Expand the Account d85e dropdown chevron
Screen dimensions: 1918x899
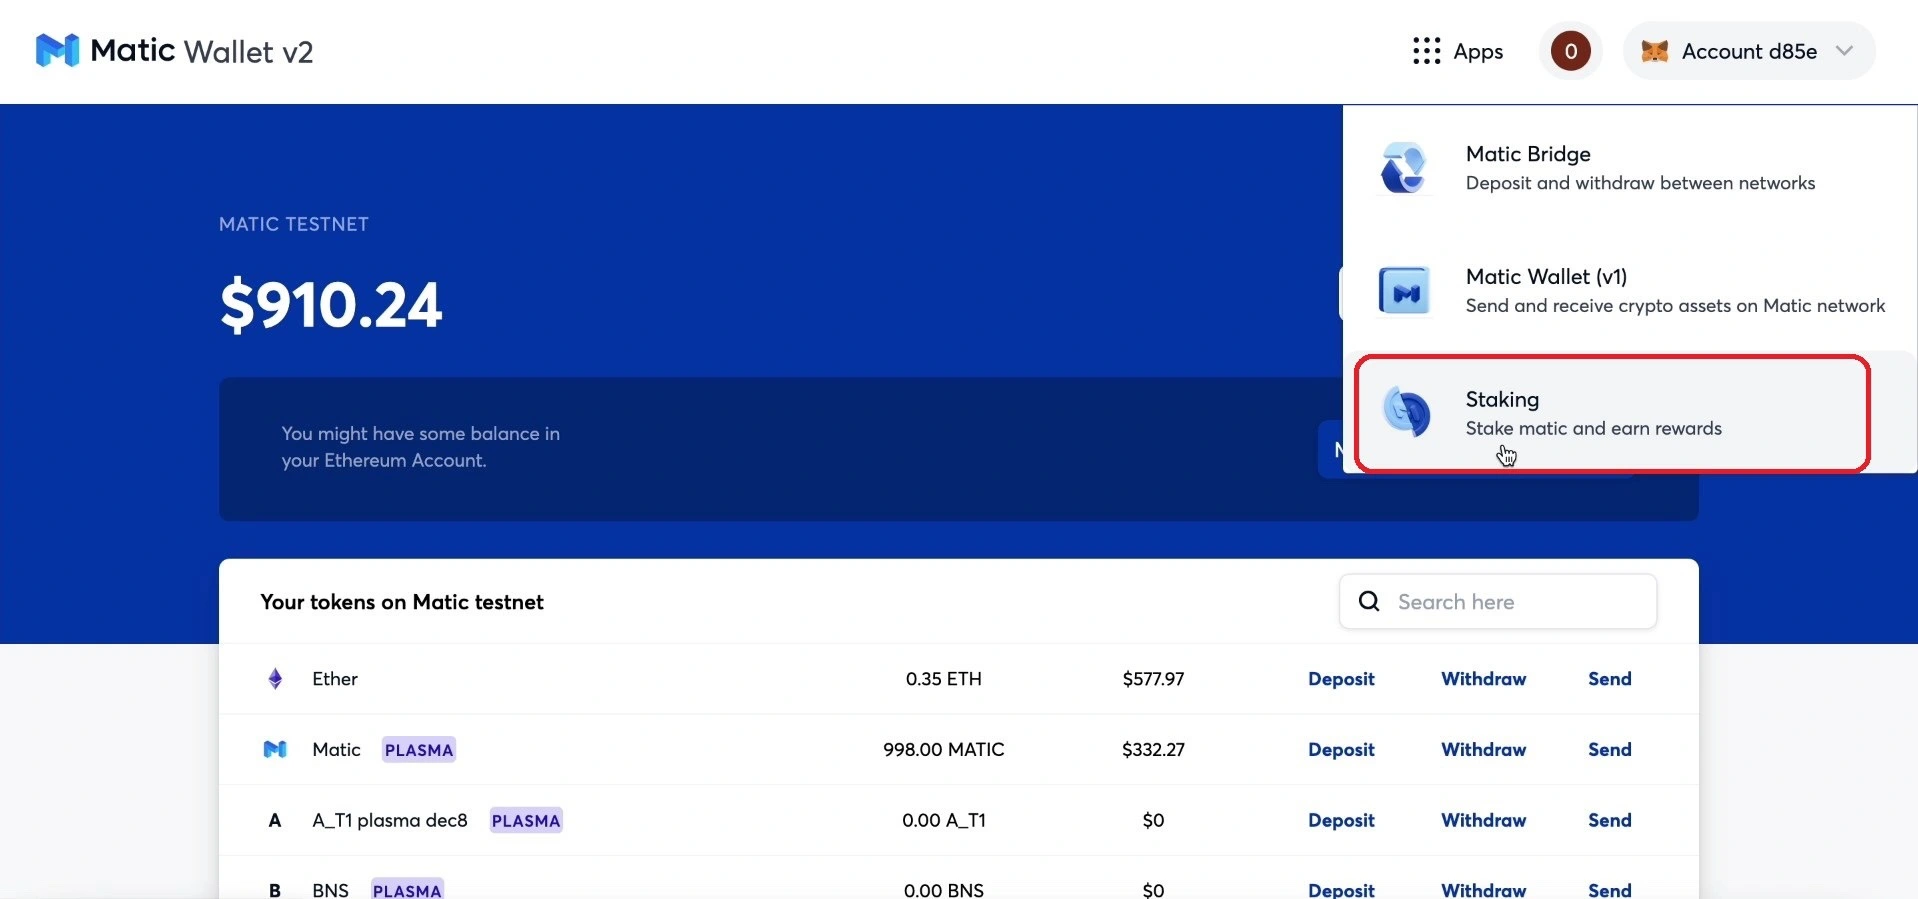coord(1844,51)
